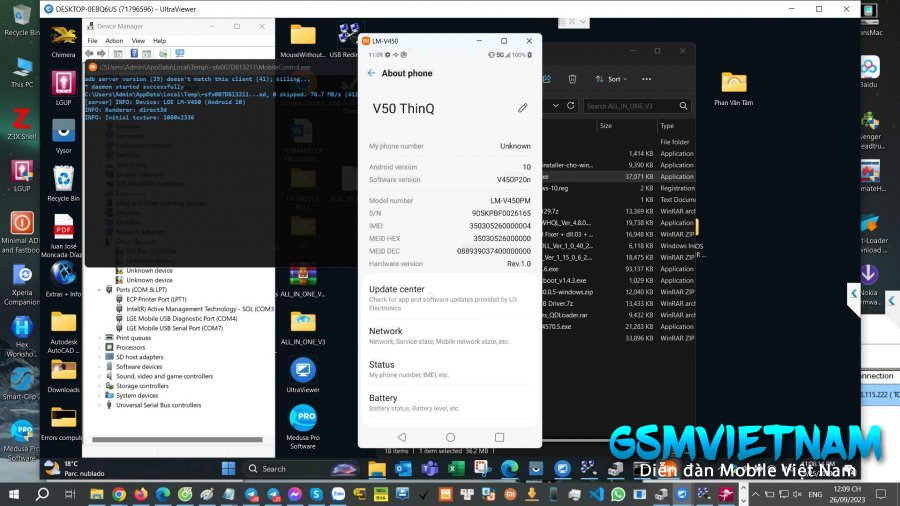Tap the Android recents square button
The width and height of the screenshot is (900, 506).
499,437
